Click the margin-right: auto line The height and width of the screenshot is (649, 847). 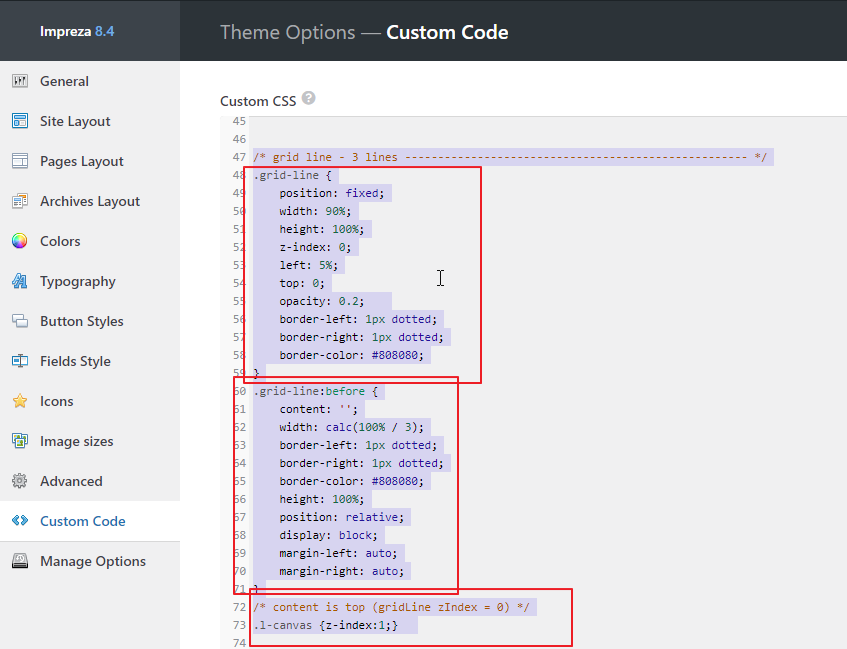point(341,571)
